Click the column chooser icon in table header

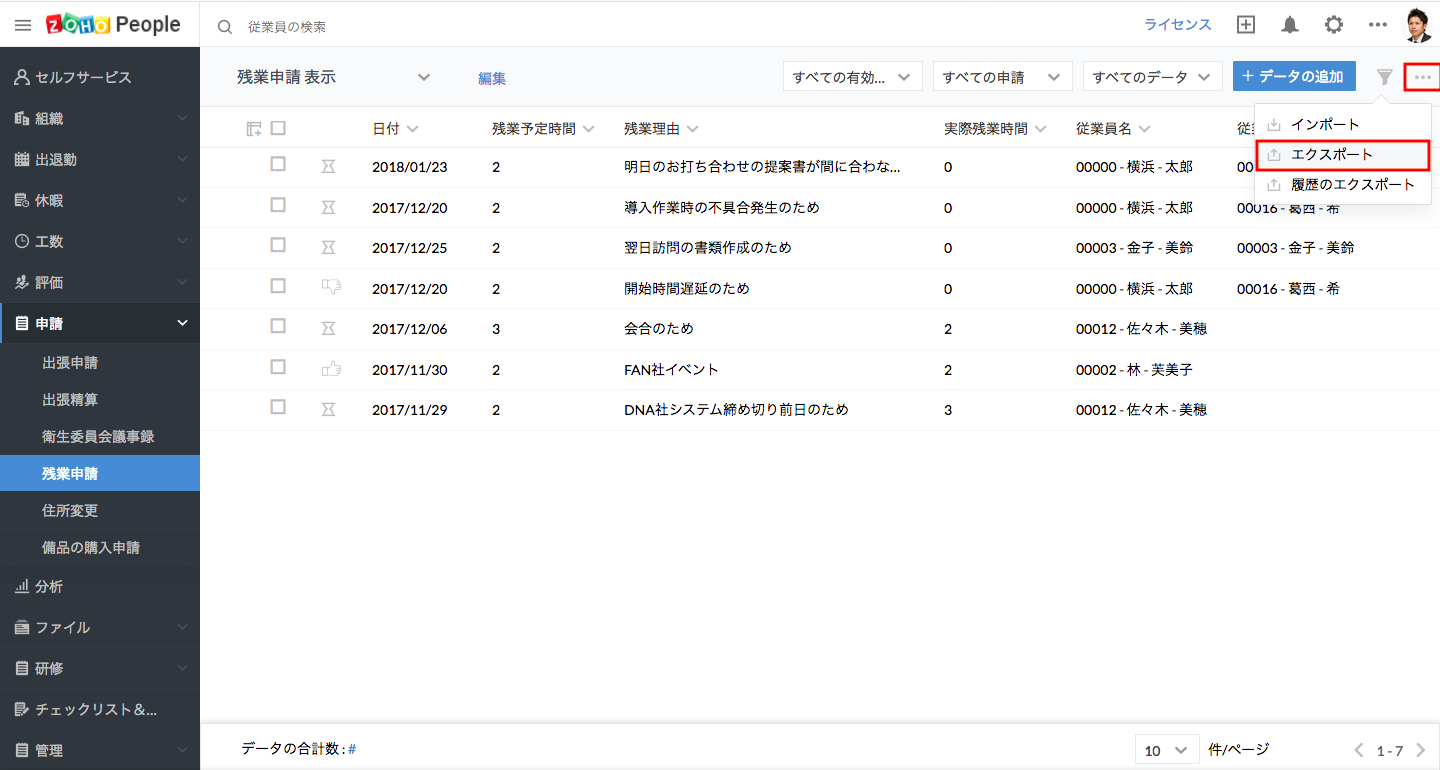254,129
